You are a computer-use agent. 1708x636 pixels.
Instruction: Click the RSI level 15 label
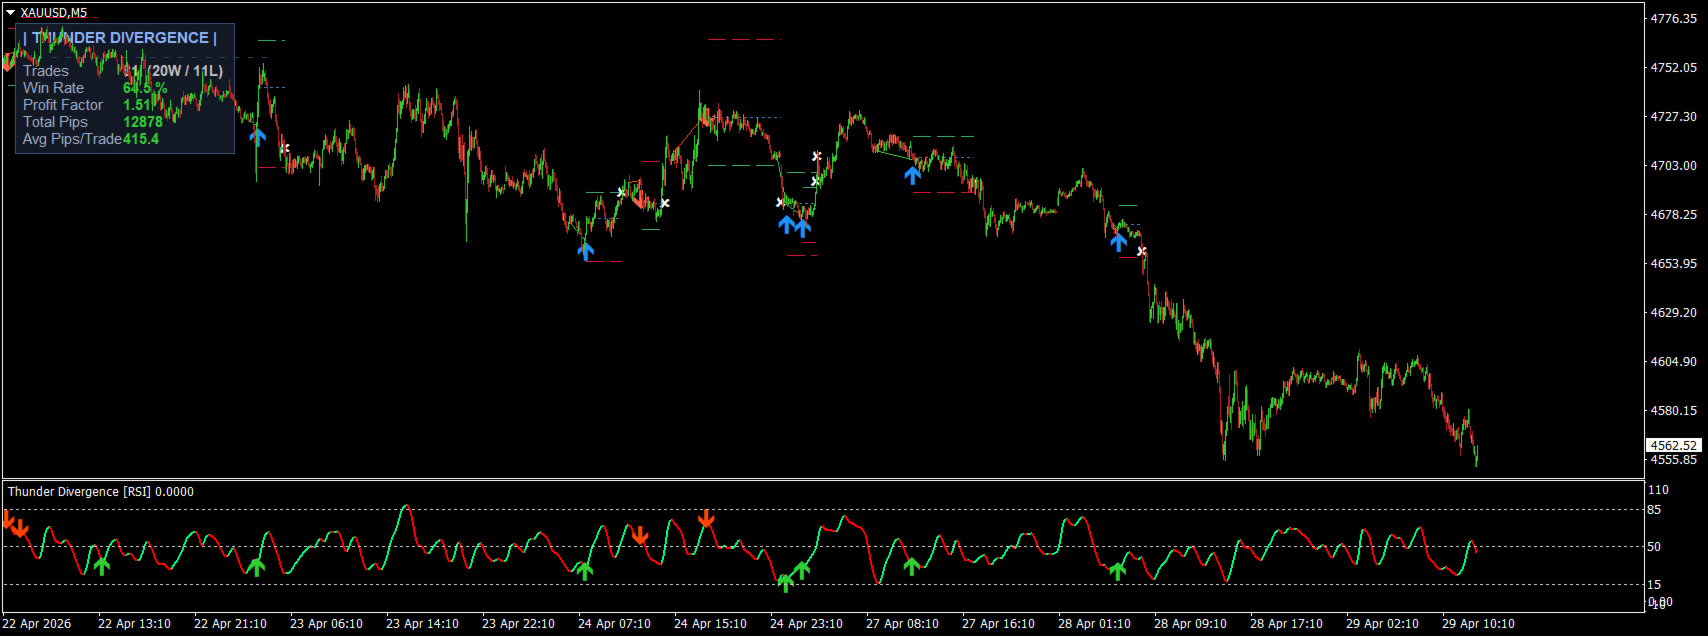pyautogui.click(x=1654, y=585)
